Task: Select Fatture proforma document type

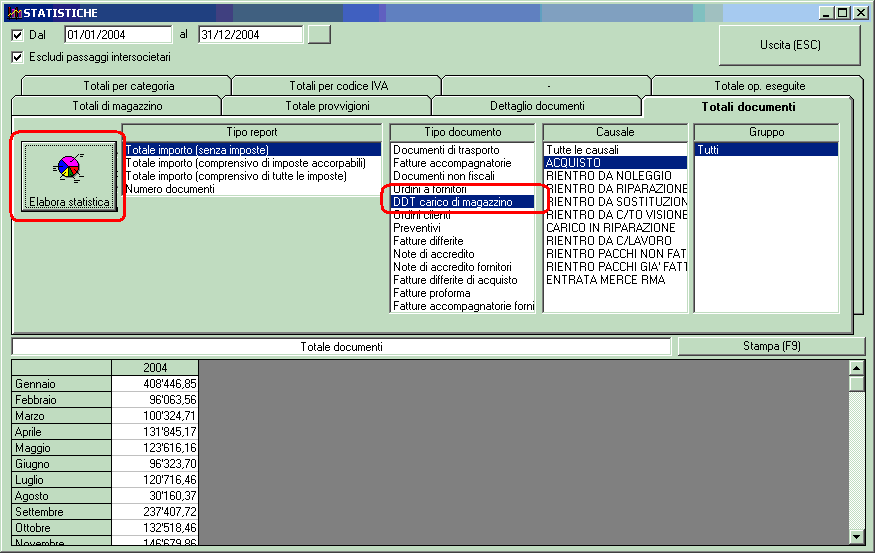Action: click(x=463, y=293)
